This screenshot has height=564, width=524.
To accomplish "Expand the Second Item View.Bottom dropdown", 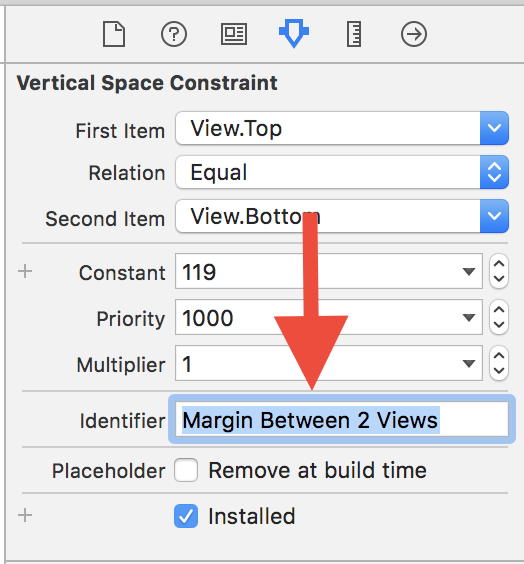I will coord(342,216).
